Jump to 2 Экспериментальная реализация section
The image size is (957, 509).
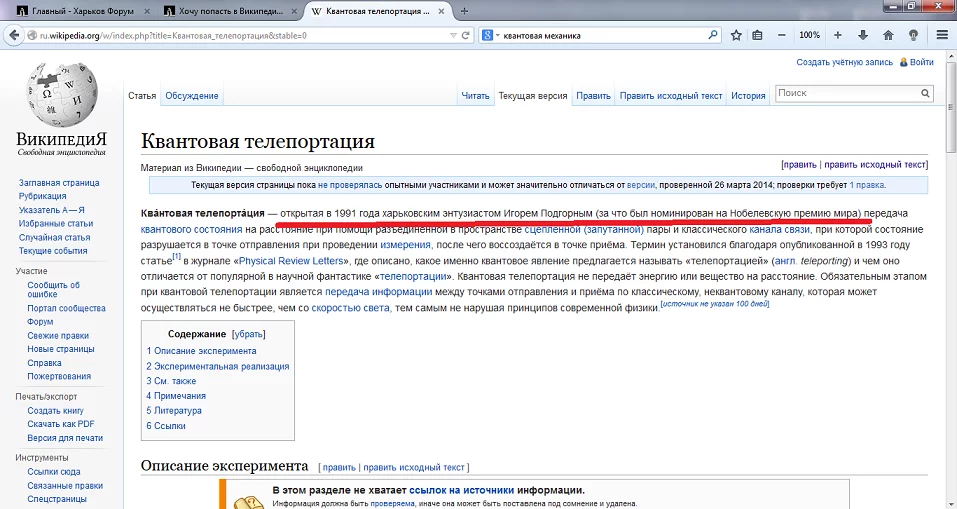(x=218, y=366)
